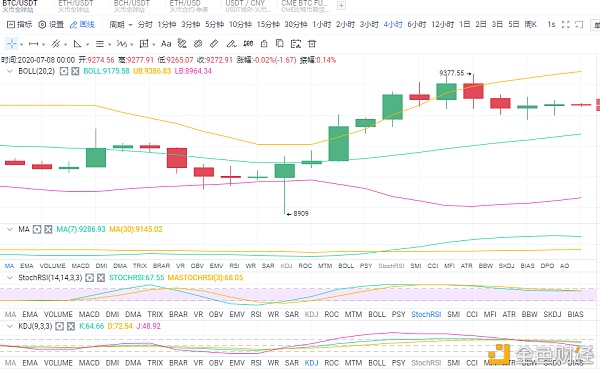Choose DPO in the MA panel's indicator row
This screenshot has height=371, width=600.
click(547, 265)
